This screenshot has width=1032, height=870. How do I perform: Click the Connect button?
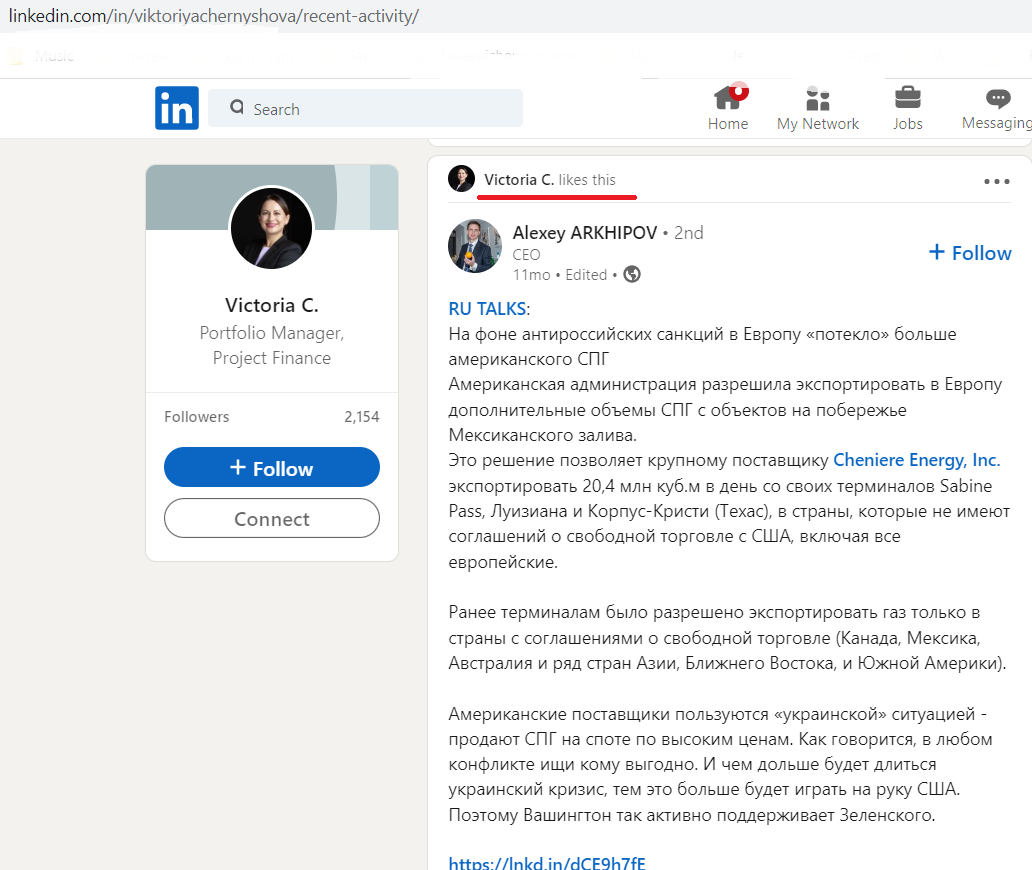pyautogui.click(x=272, y=519)
